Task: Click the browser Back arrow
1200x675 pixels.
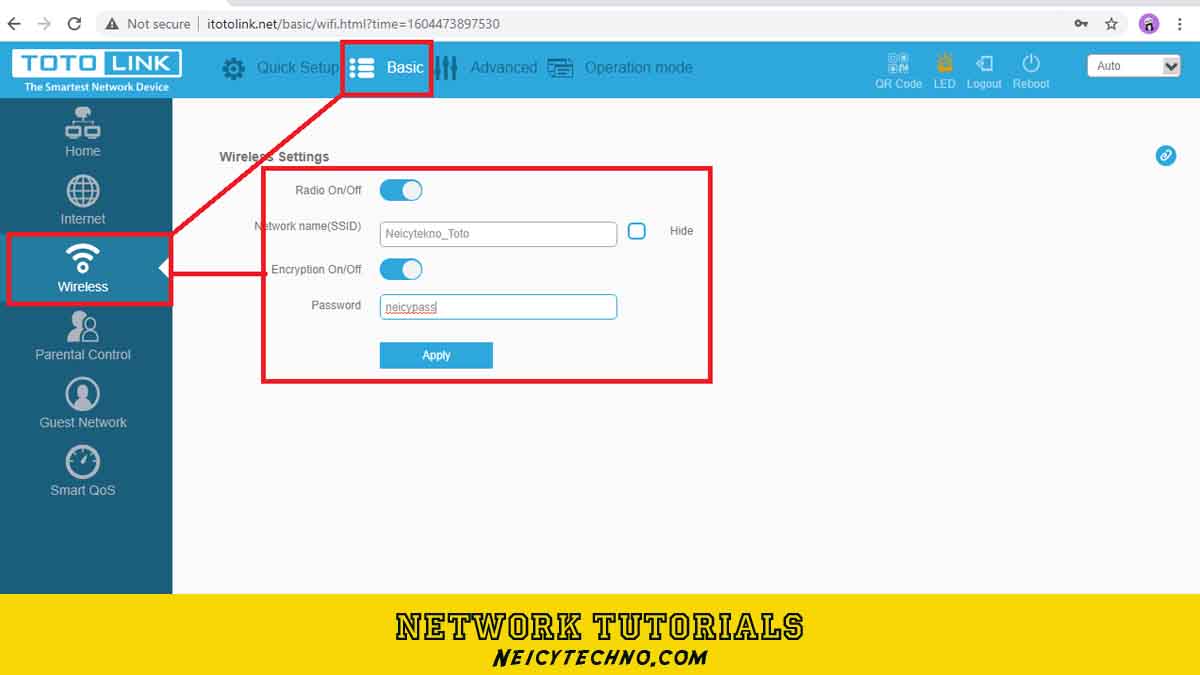Action: click(x=14, y=23)
